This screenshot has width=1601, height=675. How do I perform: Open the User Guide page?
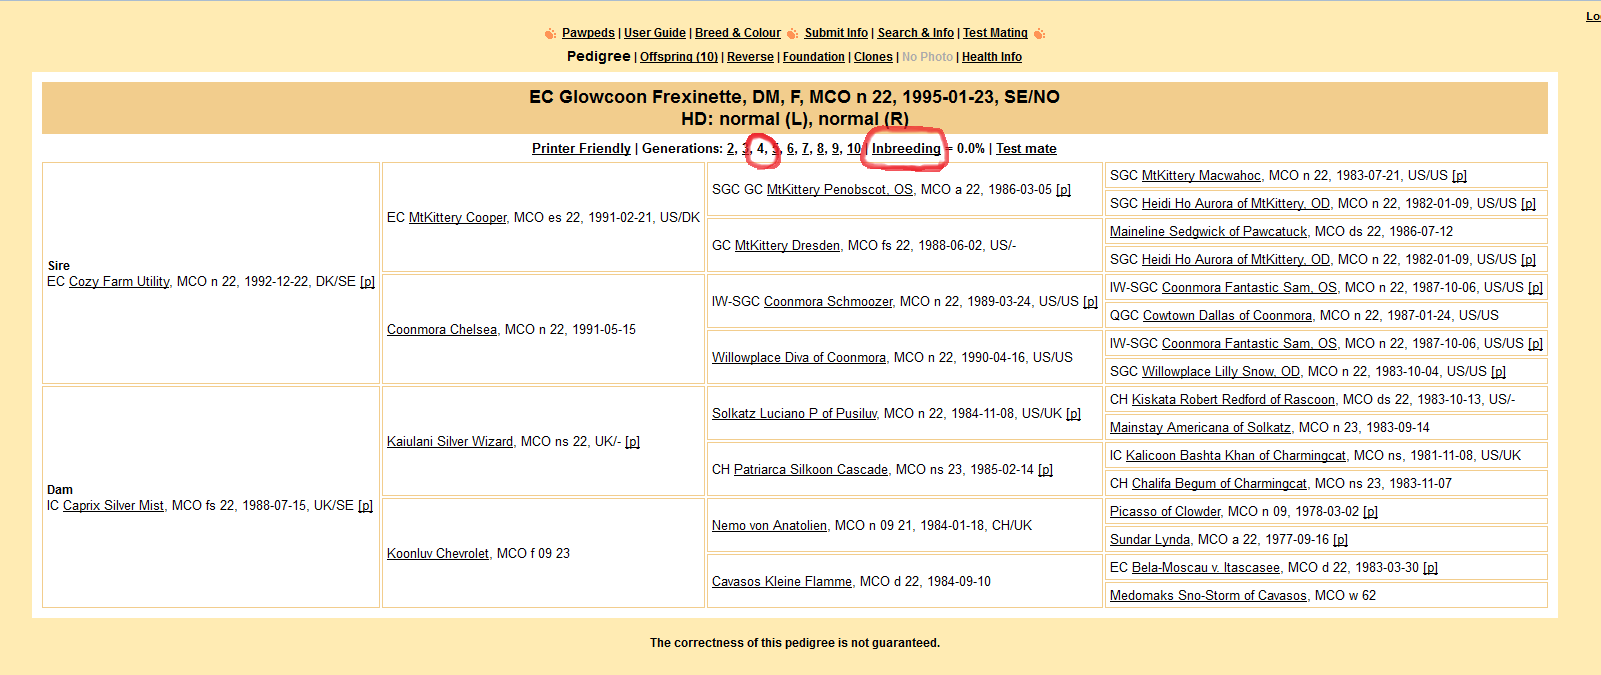coord(655,33)
